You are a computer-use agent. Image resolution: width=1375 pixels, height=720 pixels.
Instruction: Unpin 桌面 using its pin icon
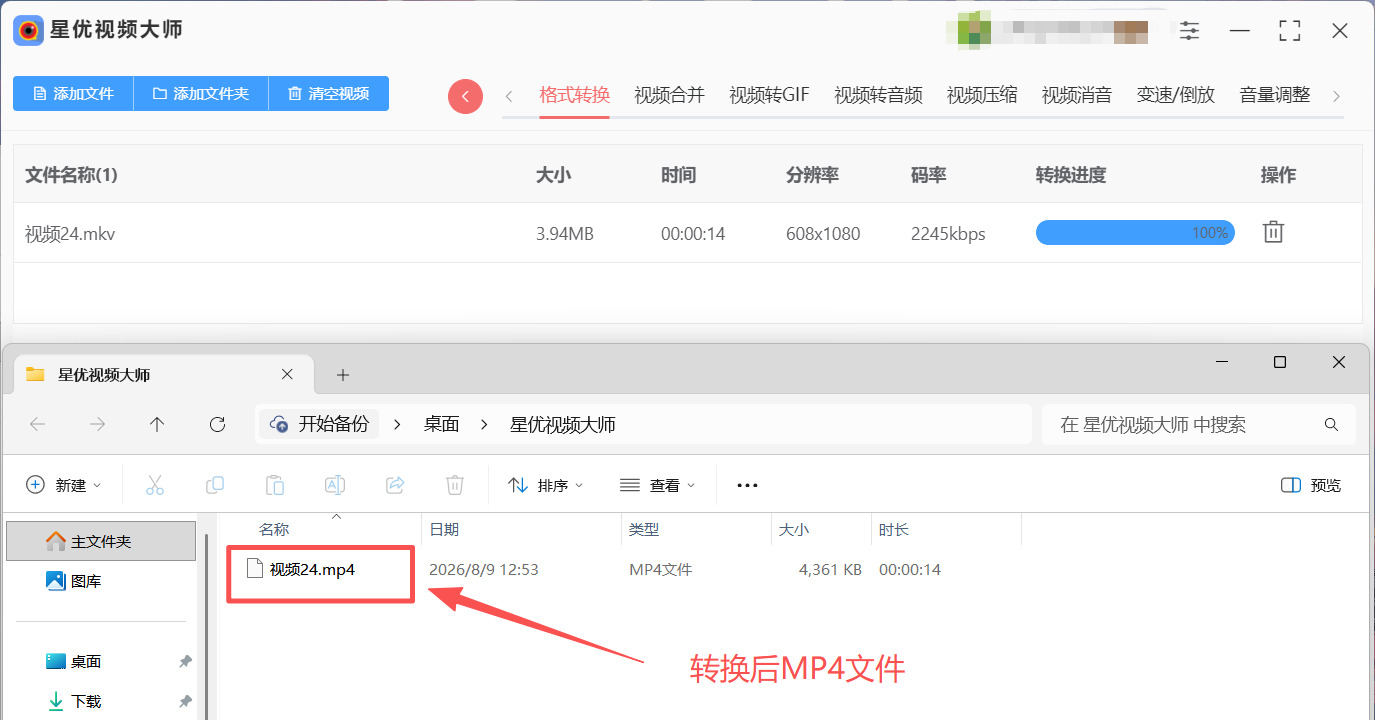185,661
